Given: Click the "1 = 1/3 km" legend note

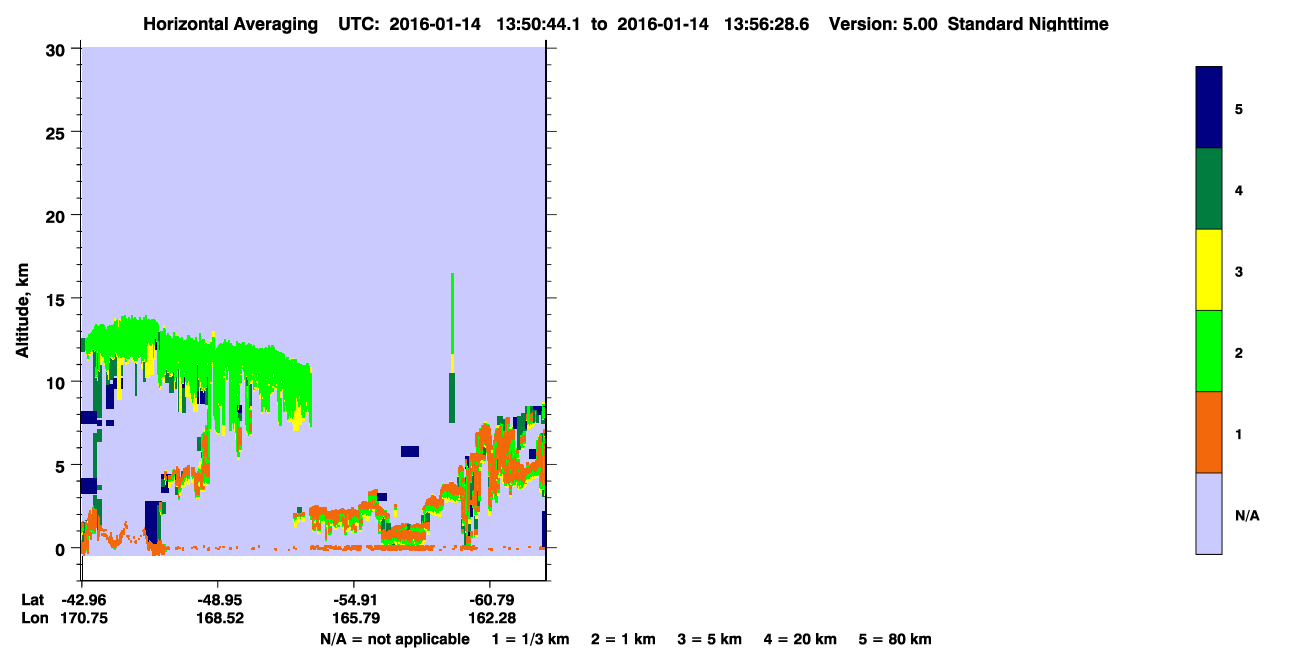Looking at the screenshot, I should (530, 639).
